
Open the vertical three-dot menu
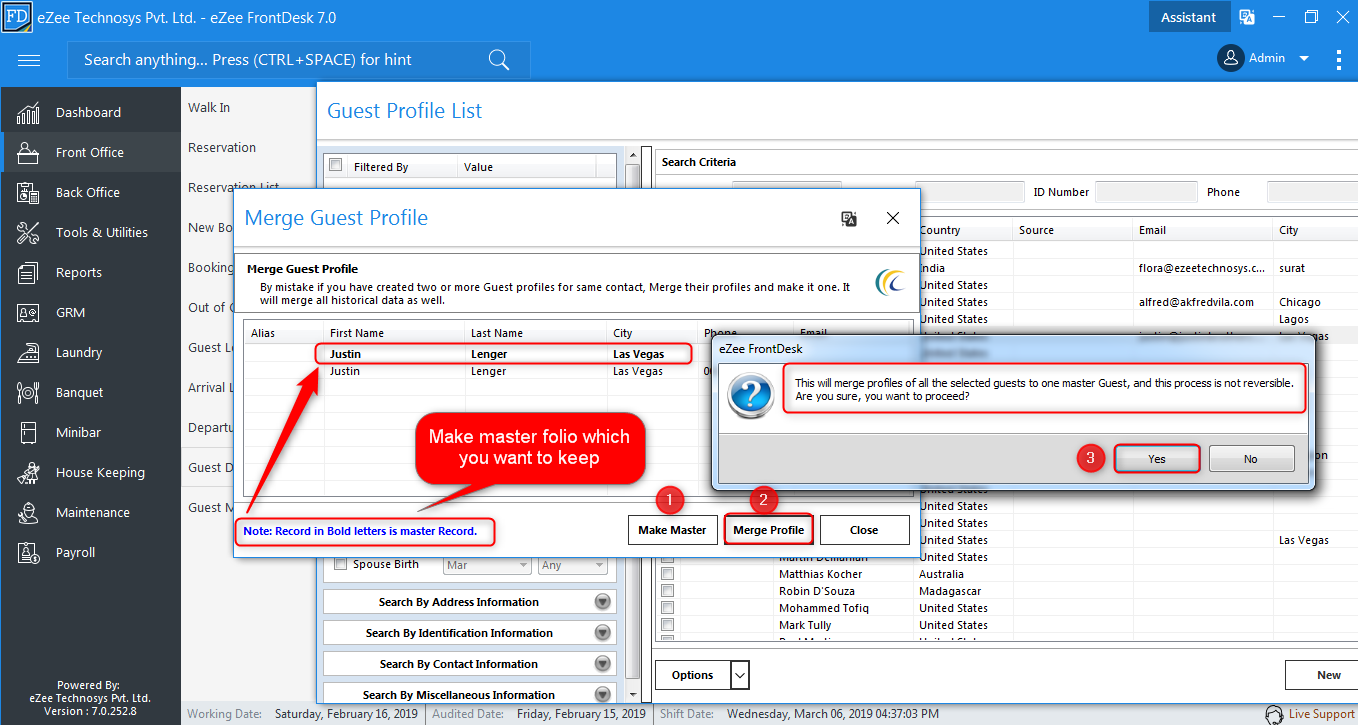tap(1339, 59)
